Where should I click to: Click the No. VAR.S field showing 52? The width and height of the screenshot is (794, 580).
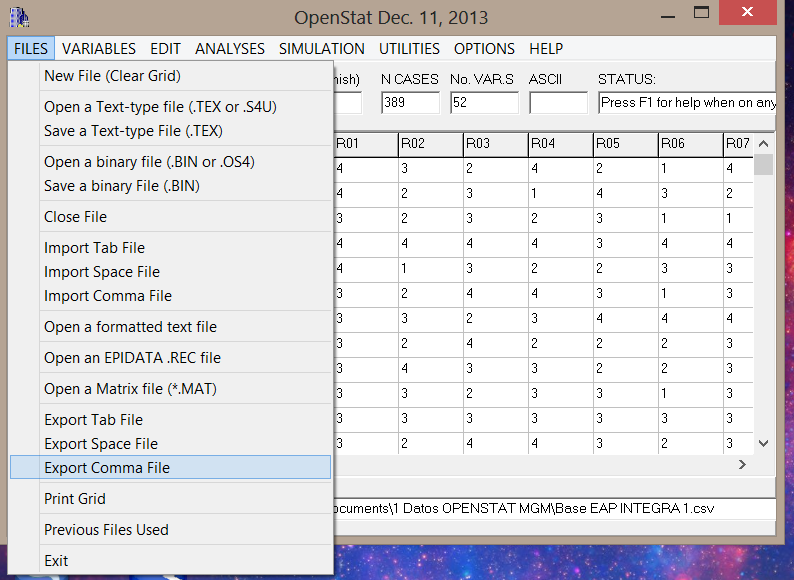[x=484, y=103]
